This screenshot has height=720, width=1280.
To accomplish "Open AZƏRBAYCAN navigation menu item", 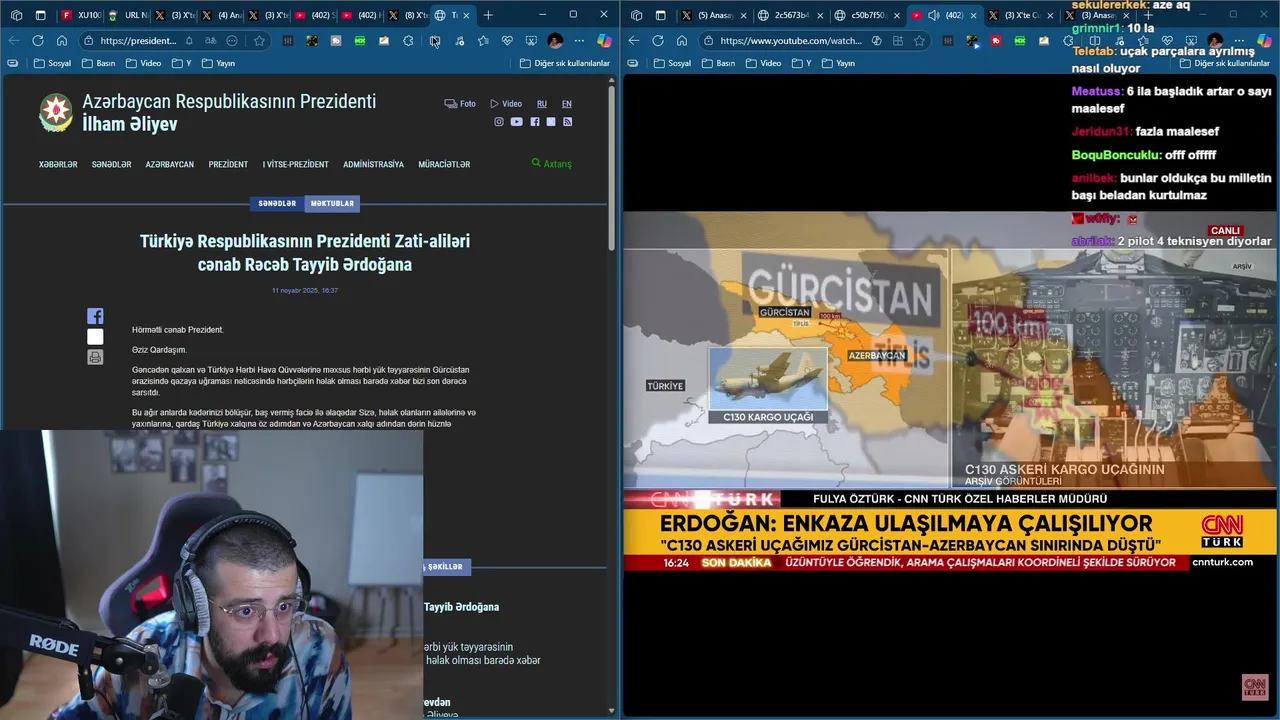I will (170, 164).
